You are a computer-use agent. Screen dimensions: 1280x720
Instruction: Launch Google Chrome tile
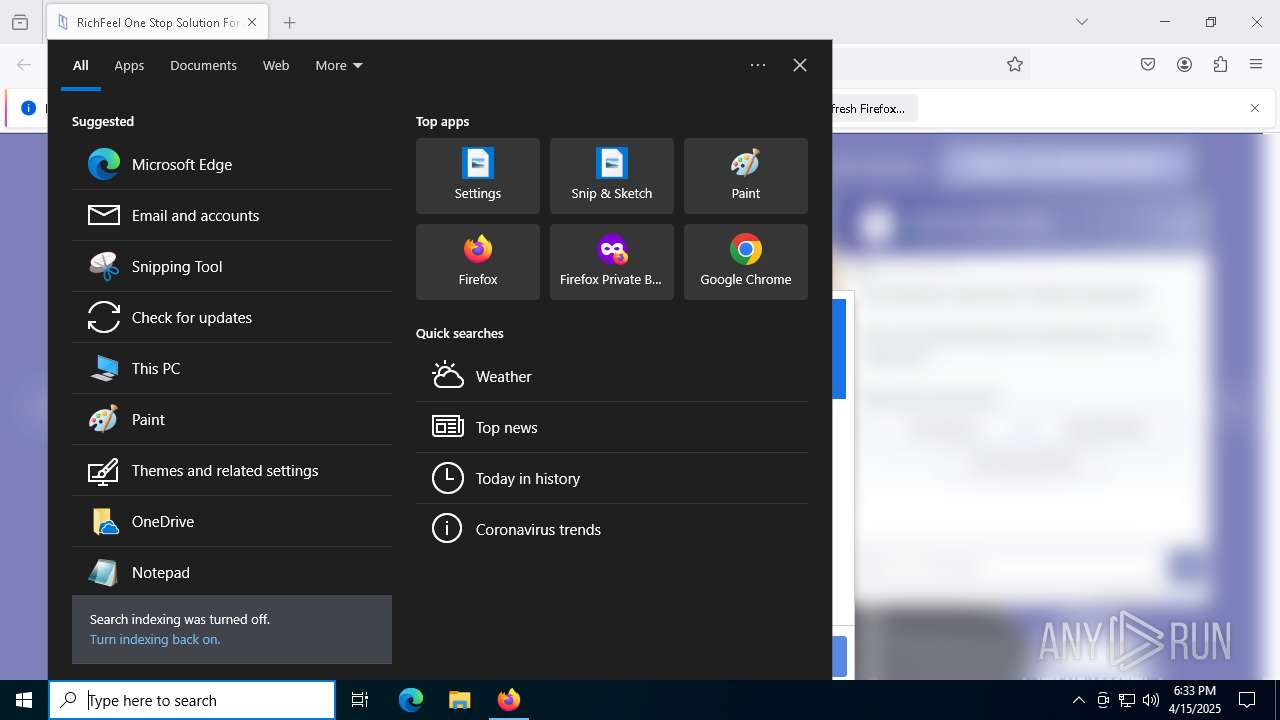coord(746,262)
